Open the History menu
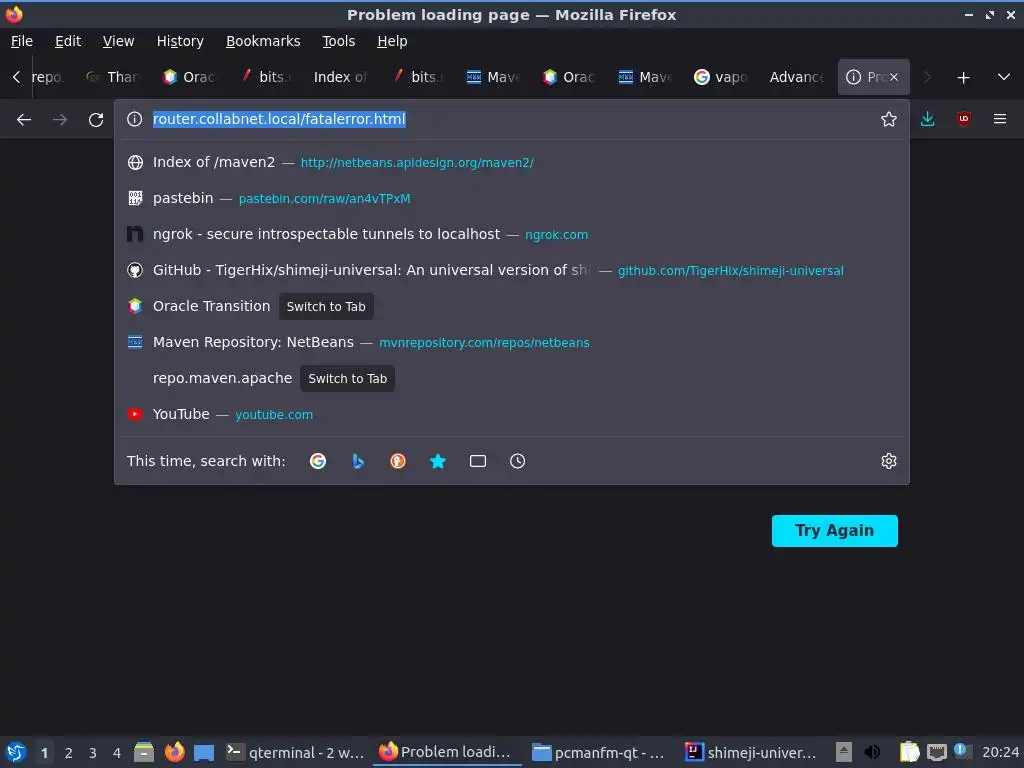Screen dimensions: 1024x768 [180, 41]
